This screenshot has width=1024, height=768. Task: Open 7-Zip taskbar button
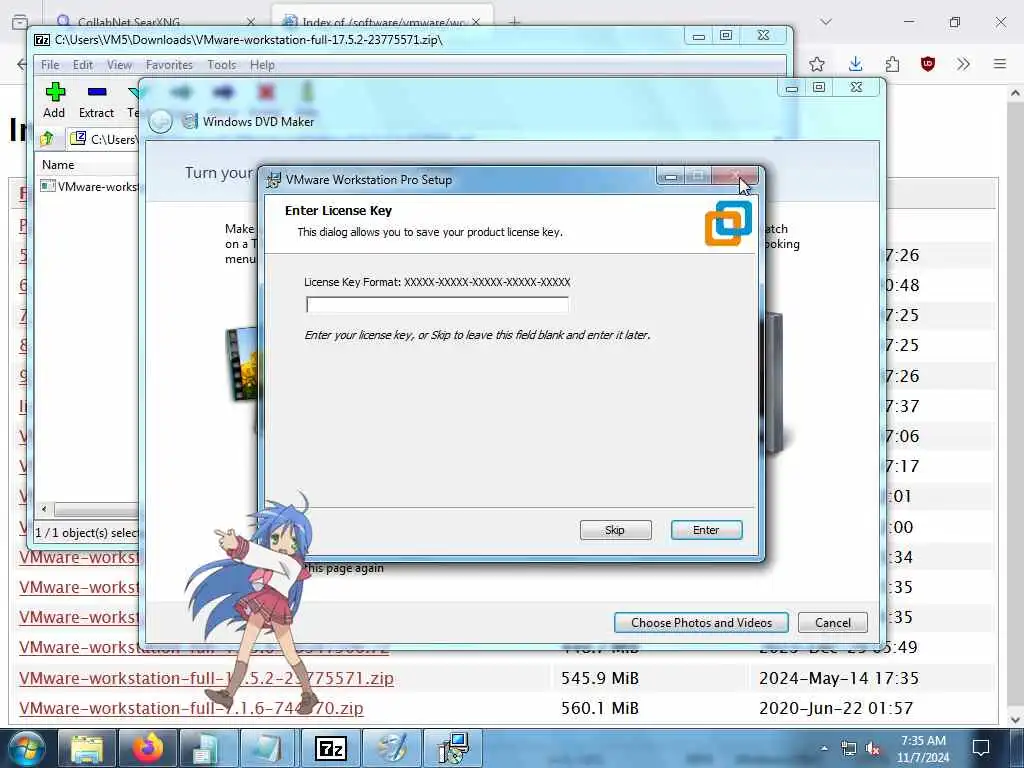coord(330,748)
